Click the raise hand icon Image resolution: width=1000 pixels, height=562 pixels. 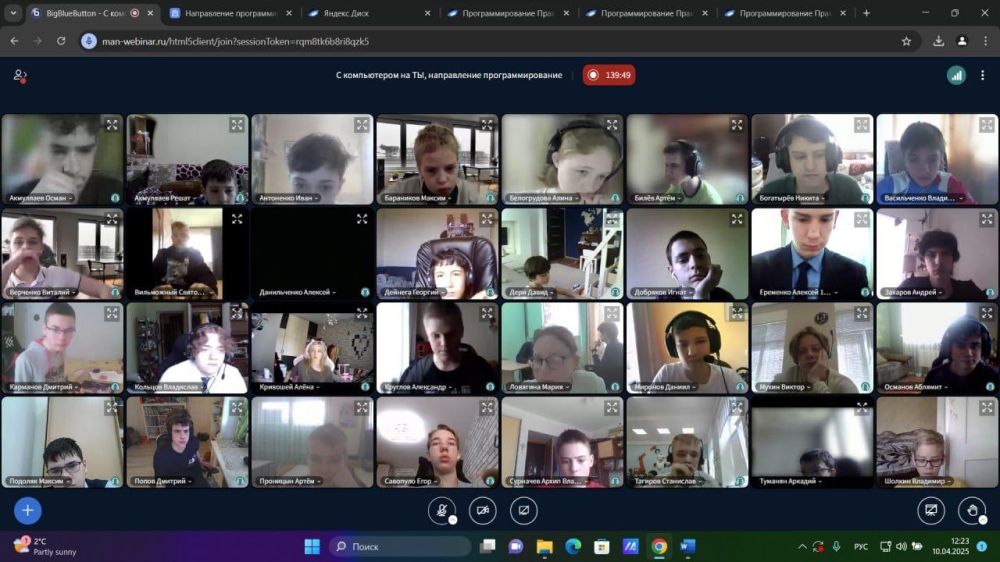(x=971, y=510)
